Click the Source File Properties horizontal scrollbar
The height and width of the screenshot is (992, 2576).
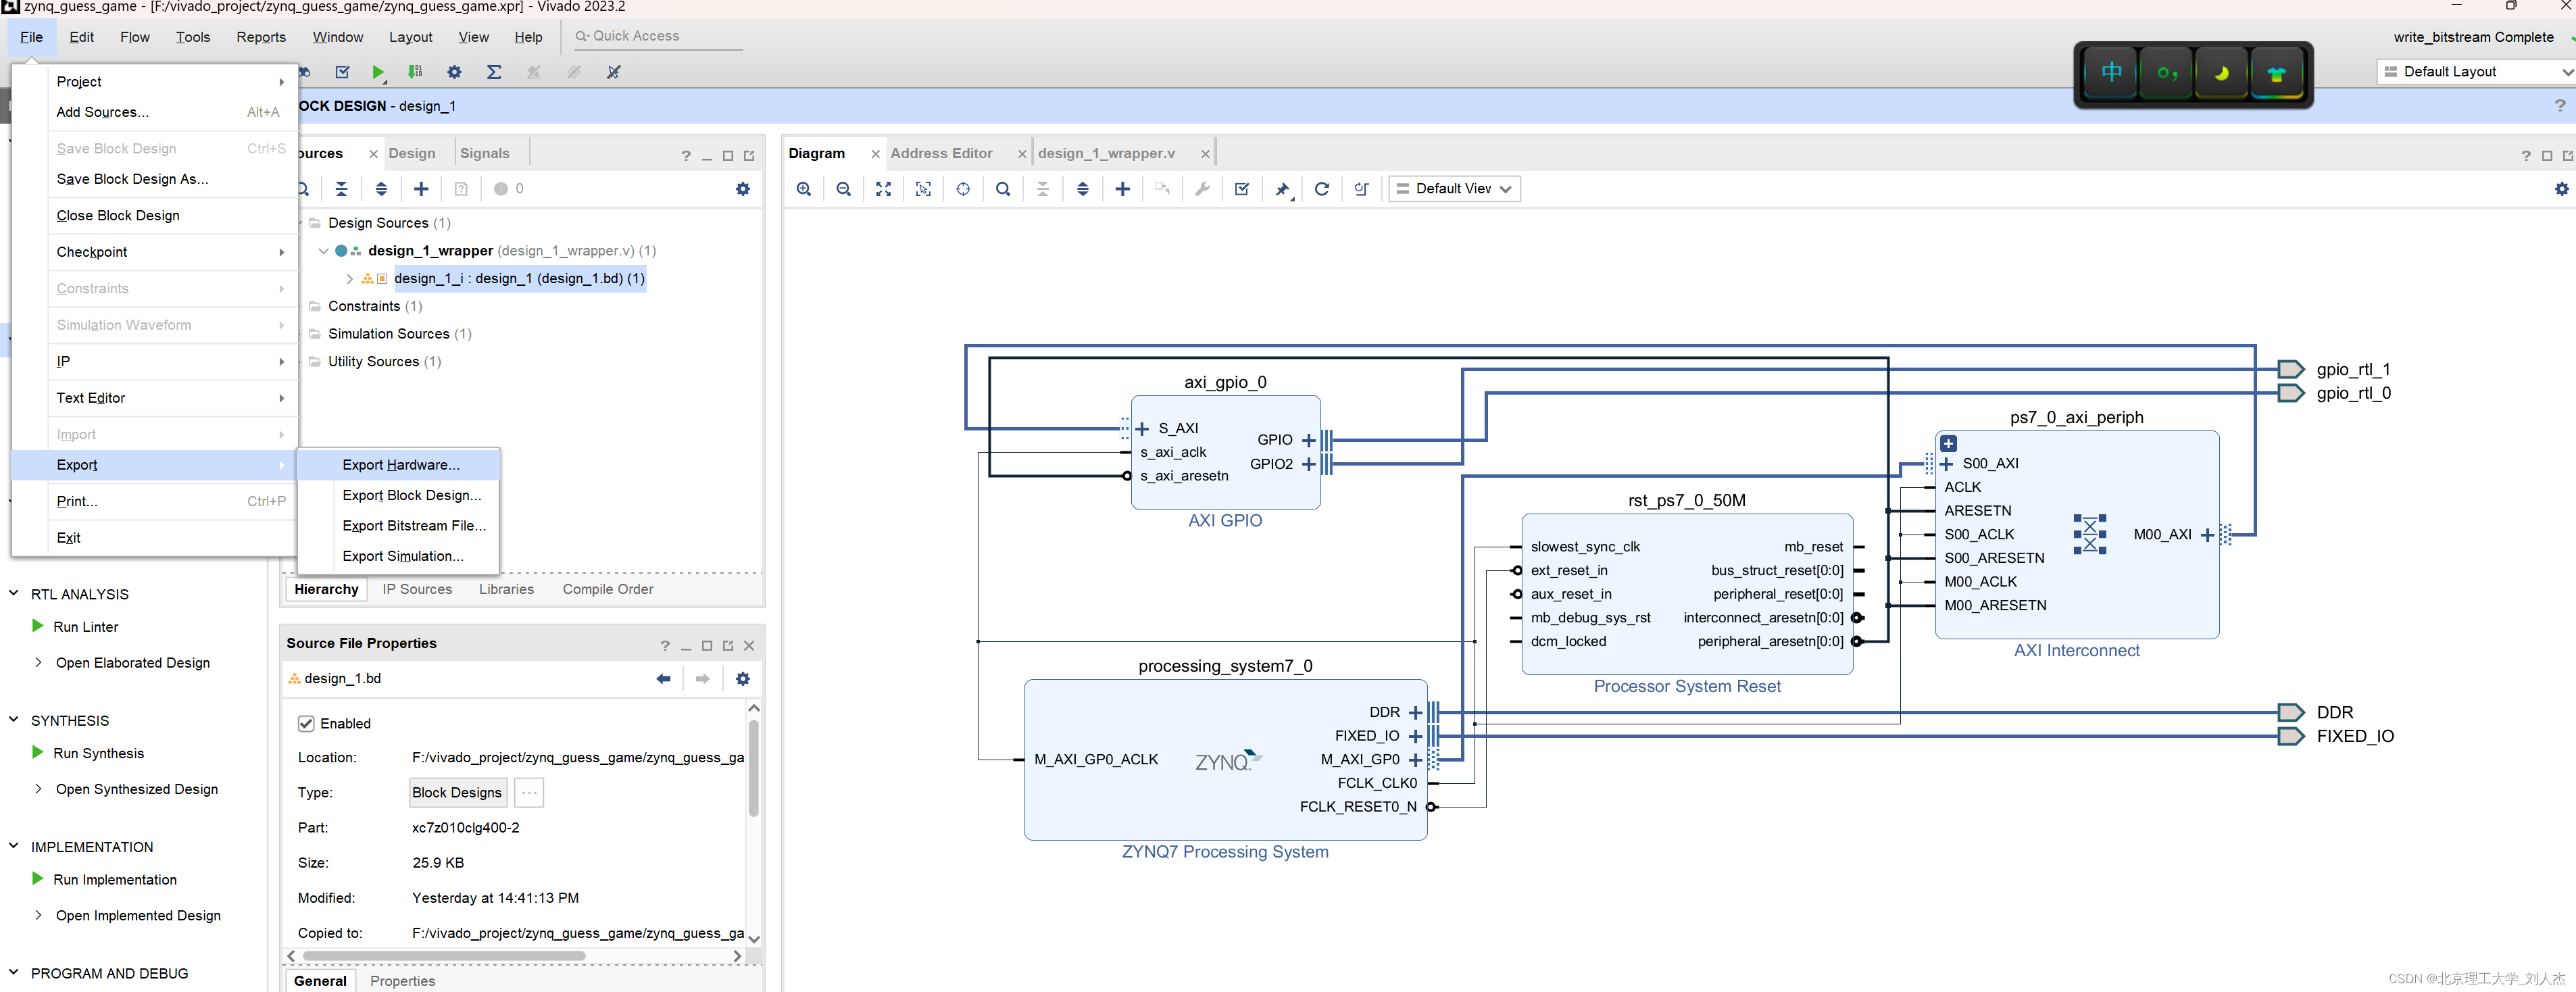coord(443,956)
